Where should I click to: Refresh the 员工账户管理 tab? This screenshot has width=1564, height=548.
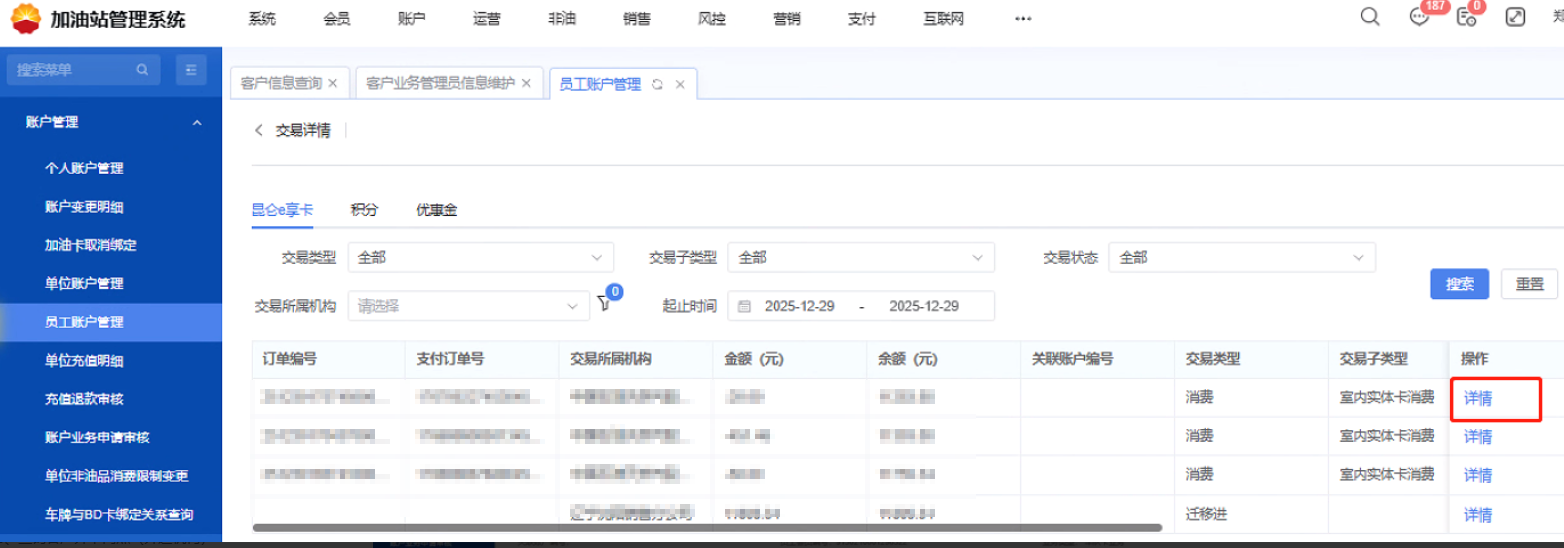[657, 85]
